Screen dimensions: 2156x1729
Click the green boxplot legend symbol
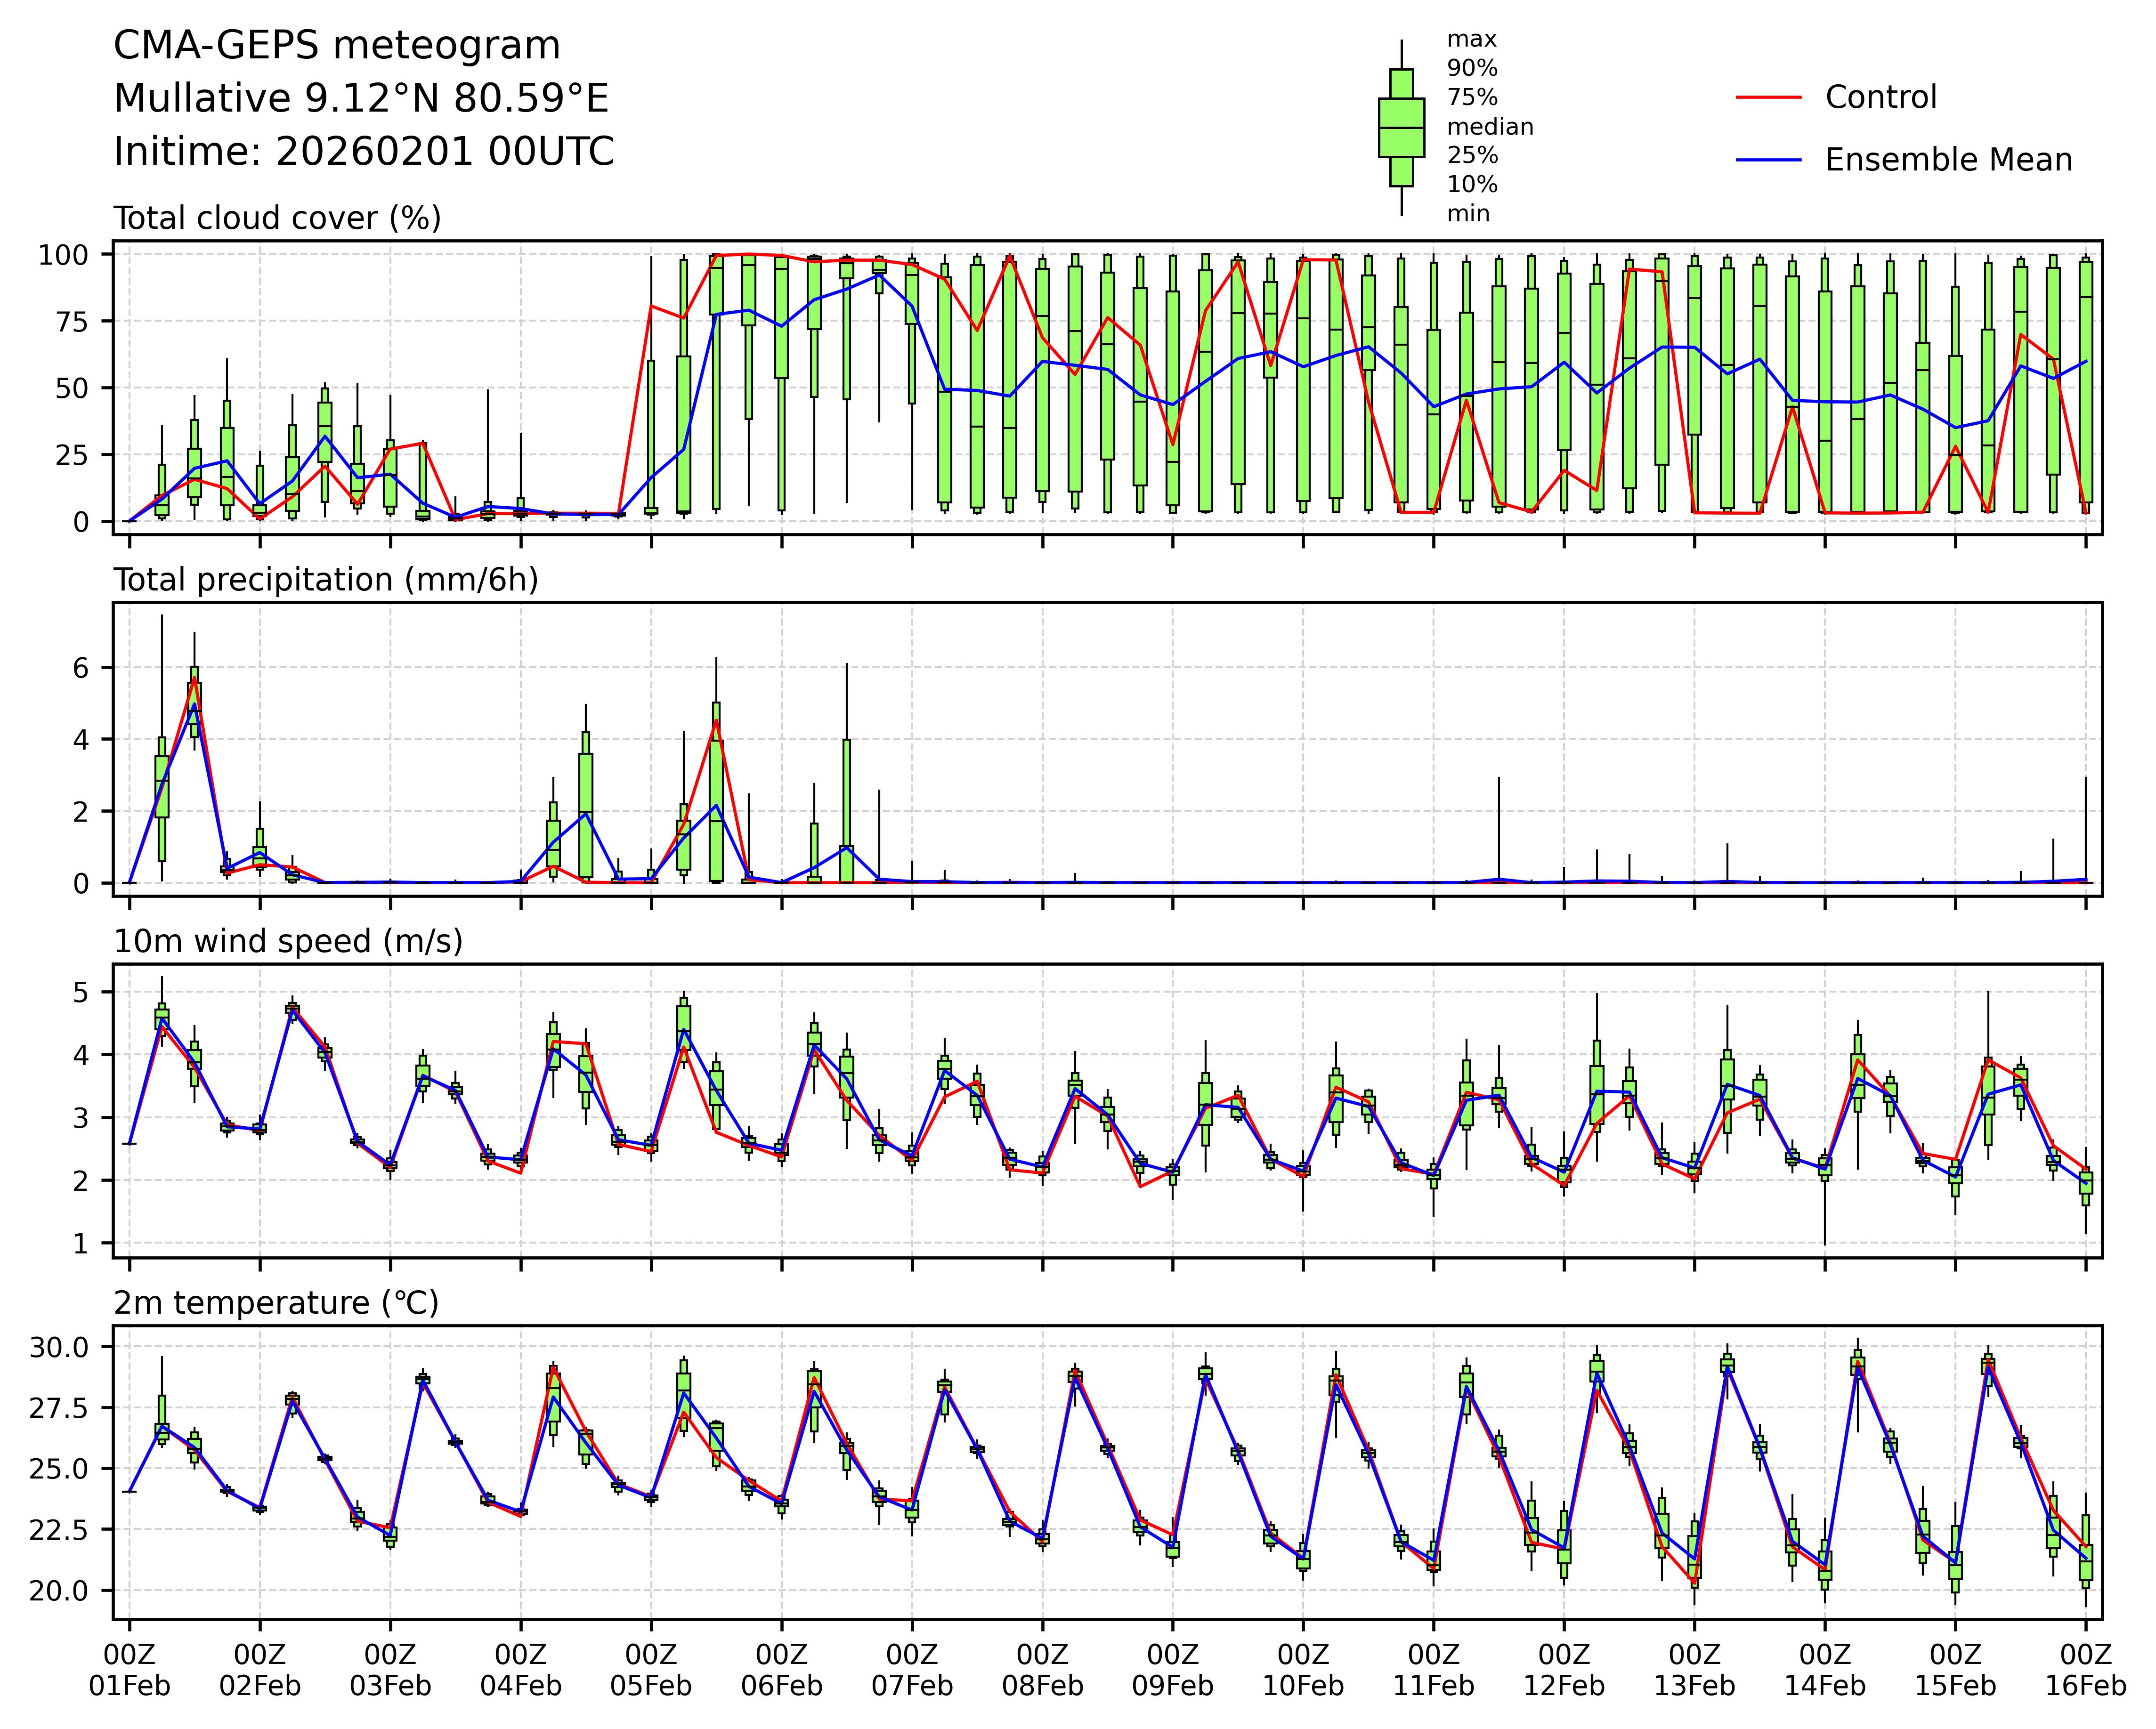pos(1401,128)
